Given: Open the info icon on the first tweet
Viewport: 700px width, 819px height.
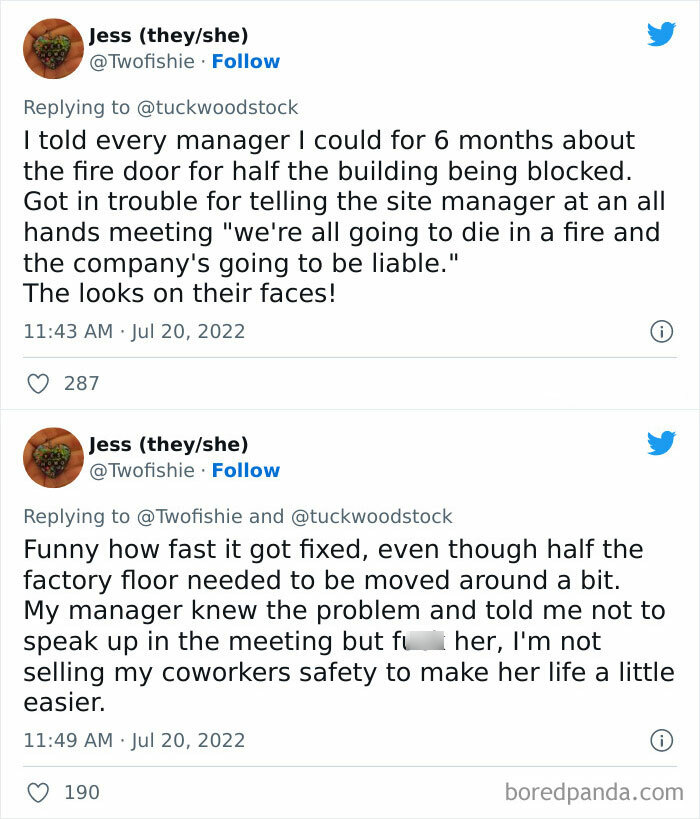Looking at the screenshot, I should 662,331.
